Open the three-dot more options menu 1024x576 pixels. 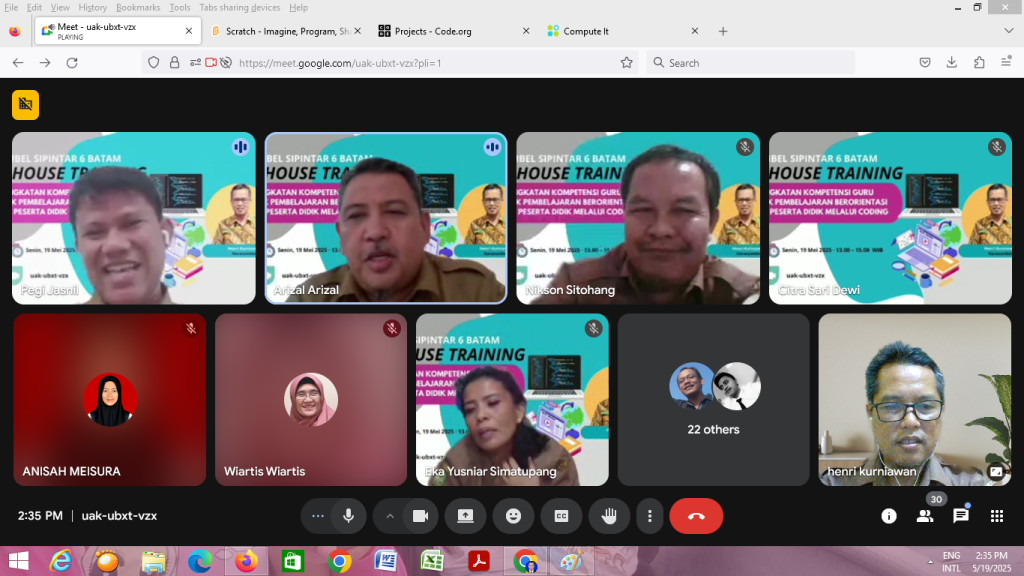coord(650,516)
